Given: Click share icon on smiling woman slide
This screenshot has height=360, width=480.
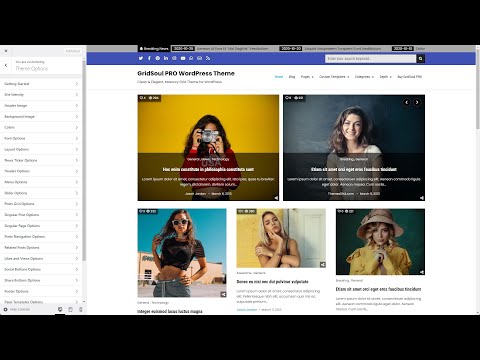Looking at the screenshot, I should coord(422,198).
